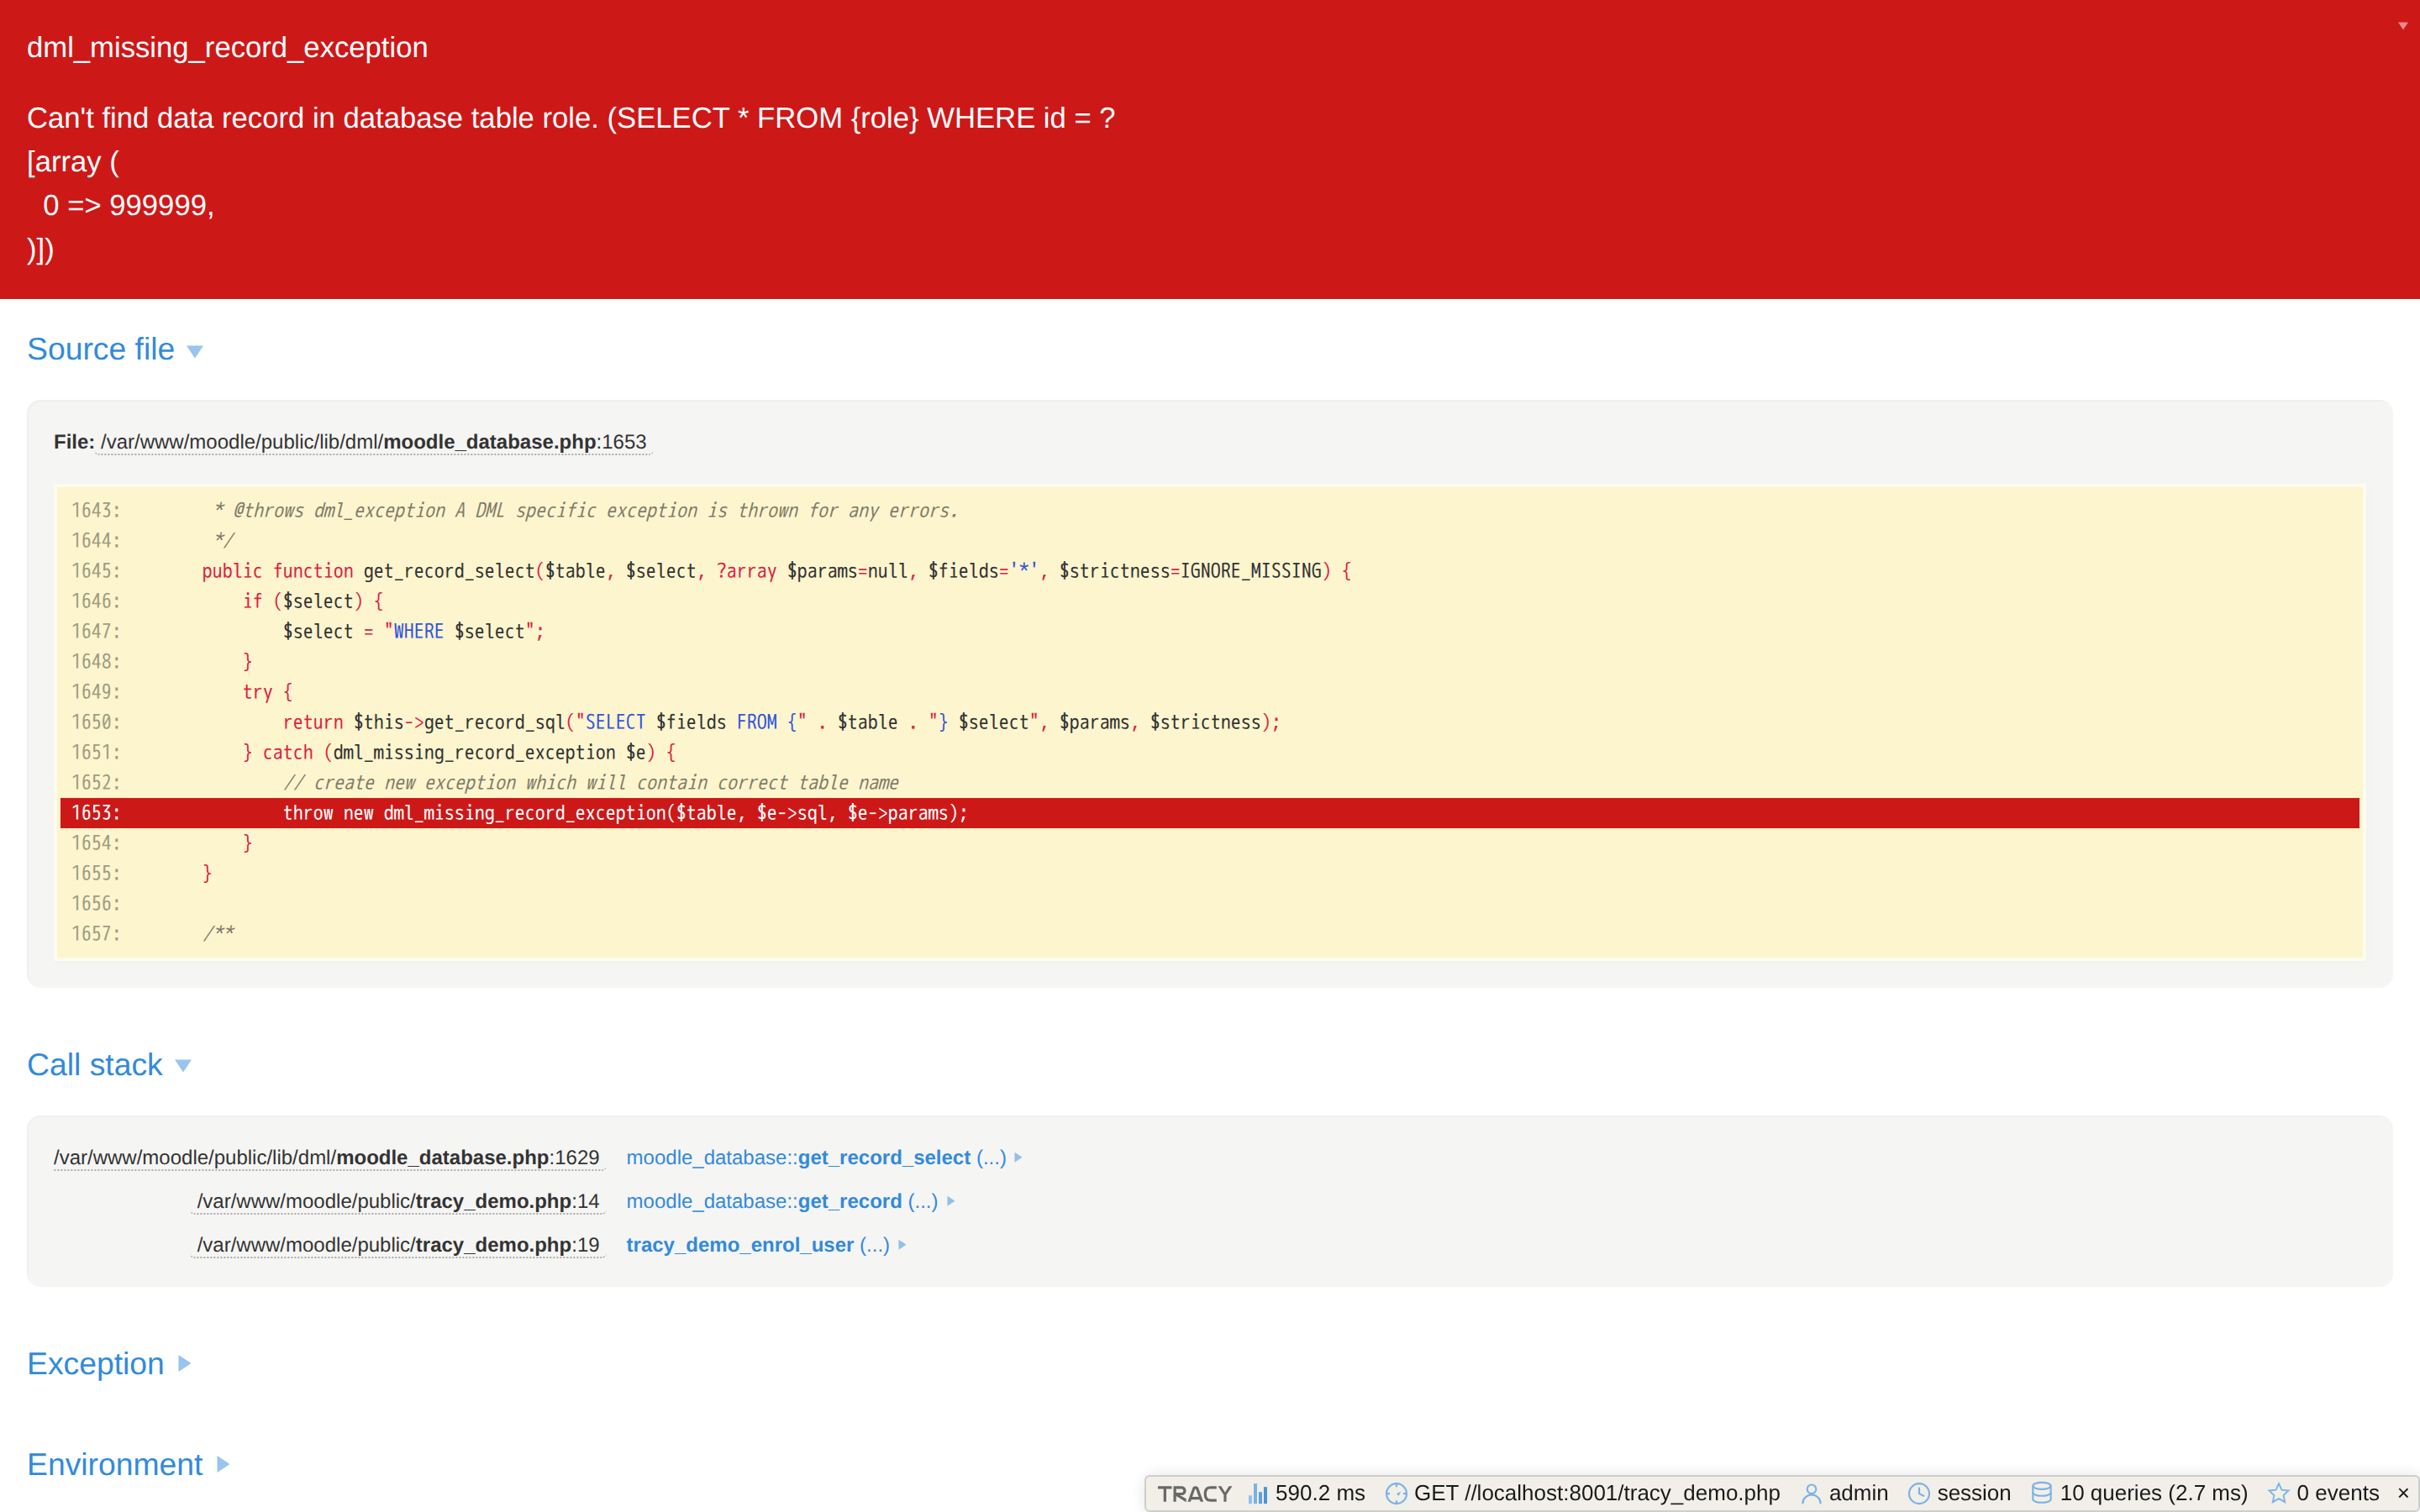This screenshot has height=1512, width=2420.
Task: Click code line 1651 catch statement
Action: [459, 752]
